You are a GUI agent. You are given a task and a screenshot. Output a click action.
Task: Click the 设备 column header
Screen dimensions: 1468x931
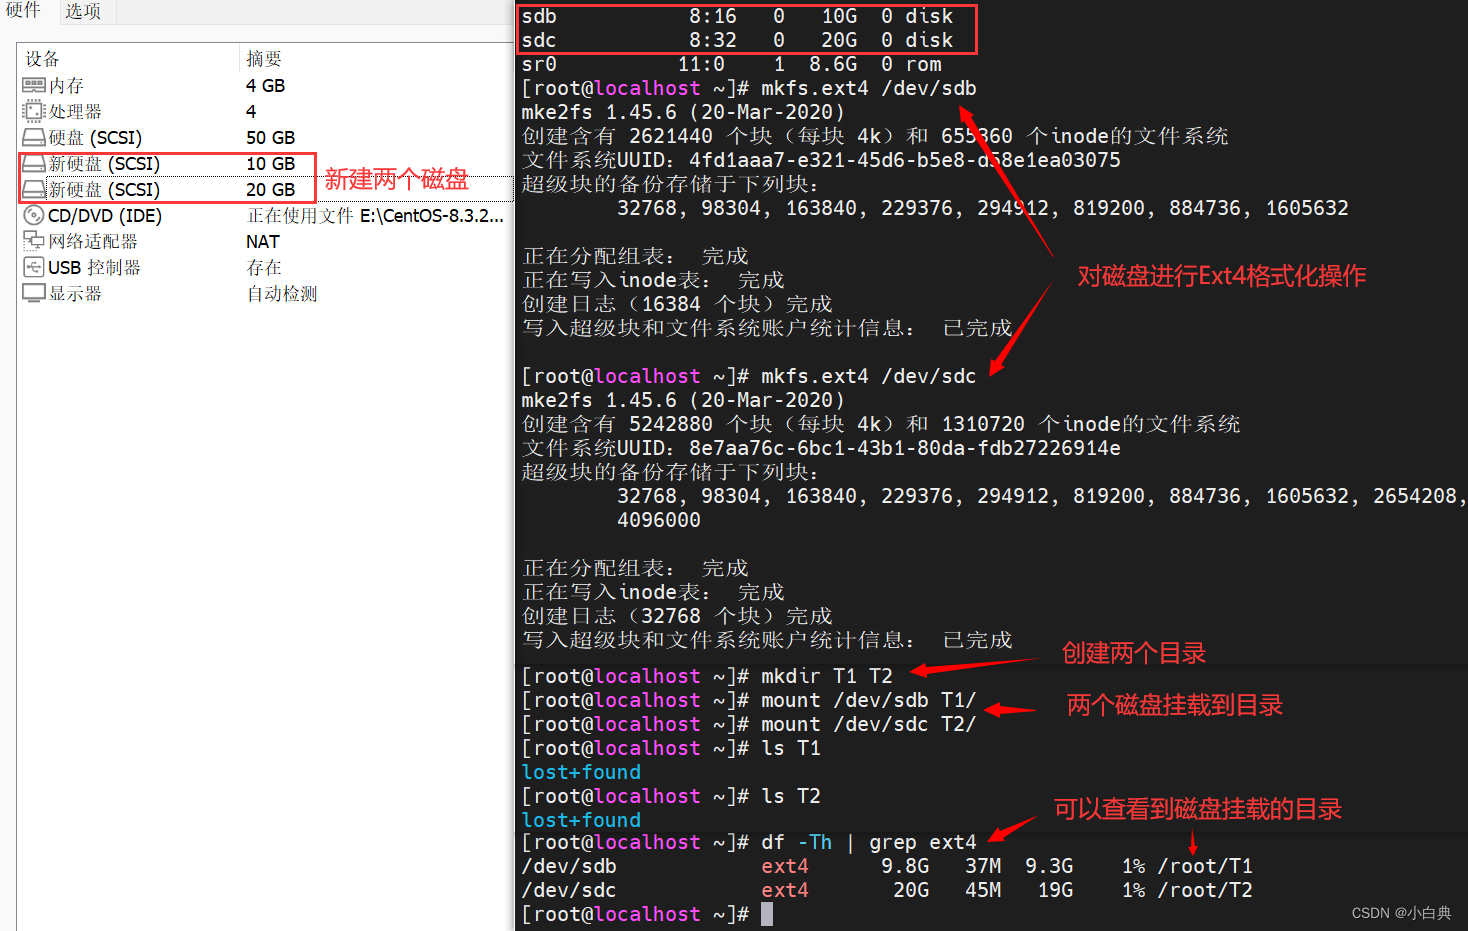click(x=43, y=59)
